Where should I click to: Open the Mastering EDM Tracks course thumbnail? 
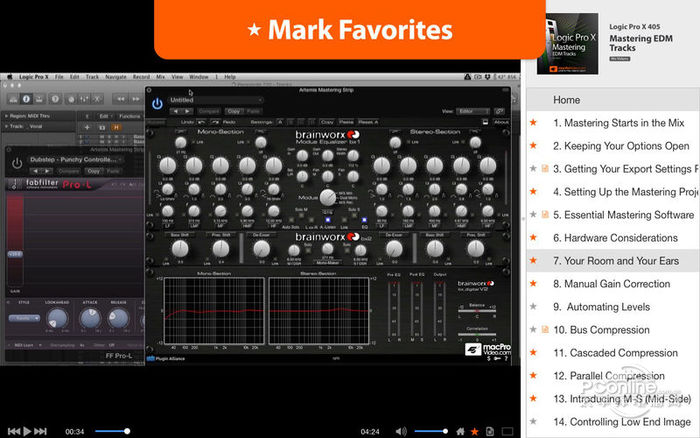[567, 43]
